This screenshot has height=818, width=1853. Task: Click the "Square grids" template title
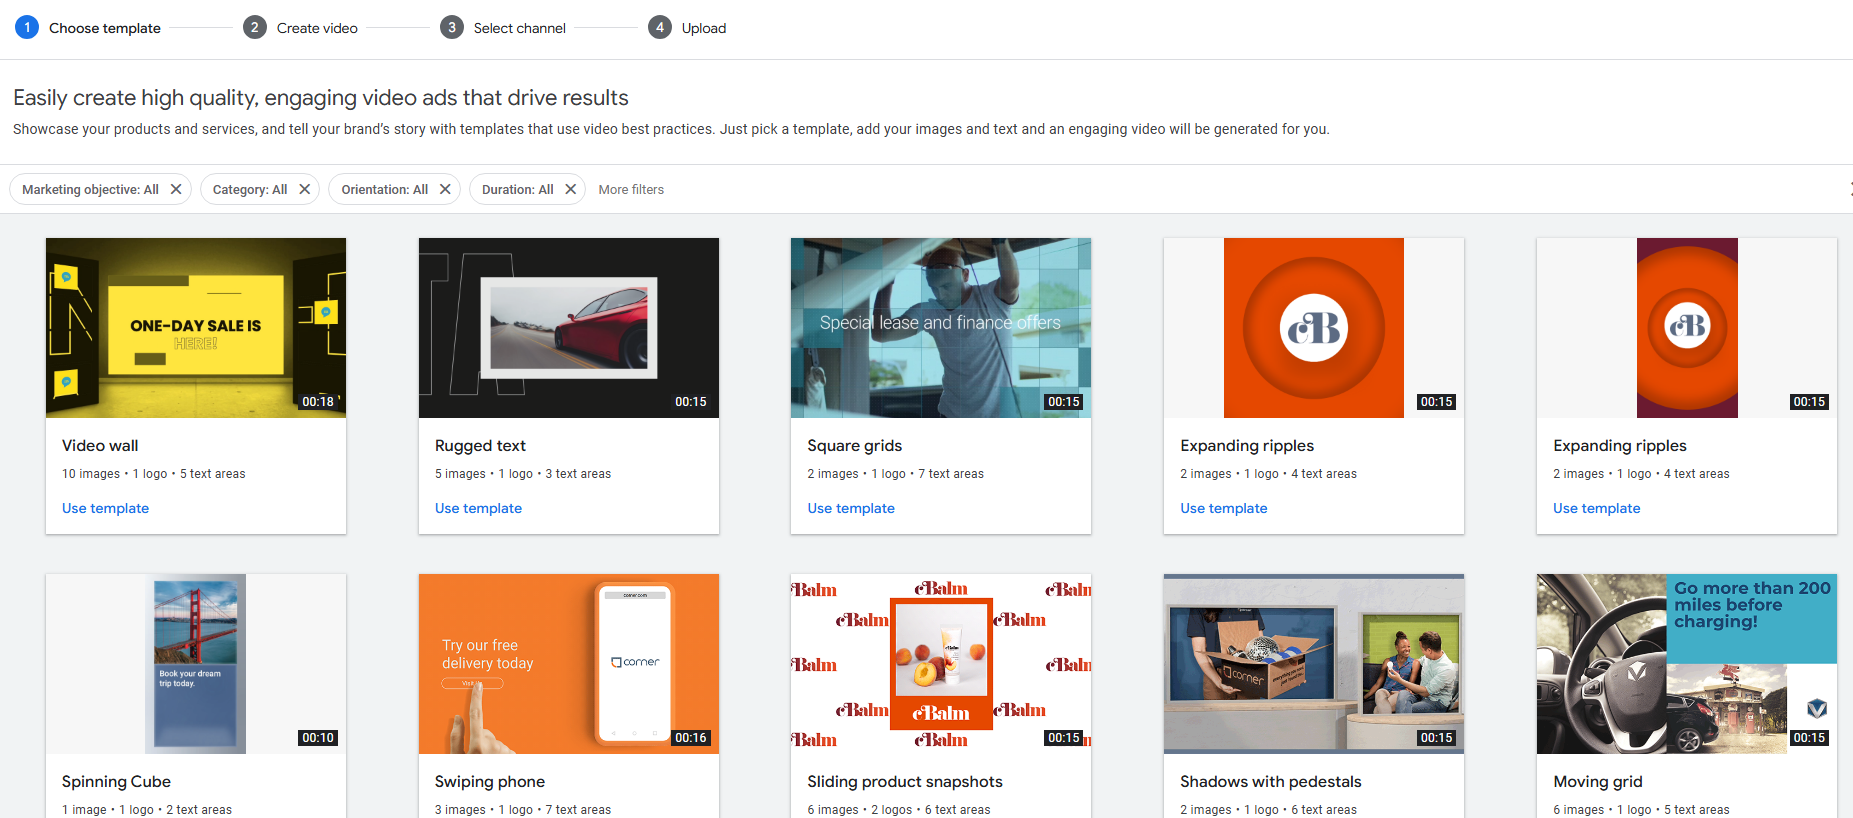click(x=855, y=446)
